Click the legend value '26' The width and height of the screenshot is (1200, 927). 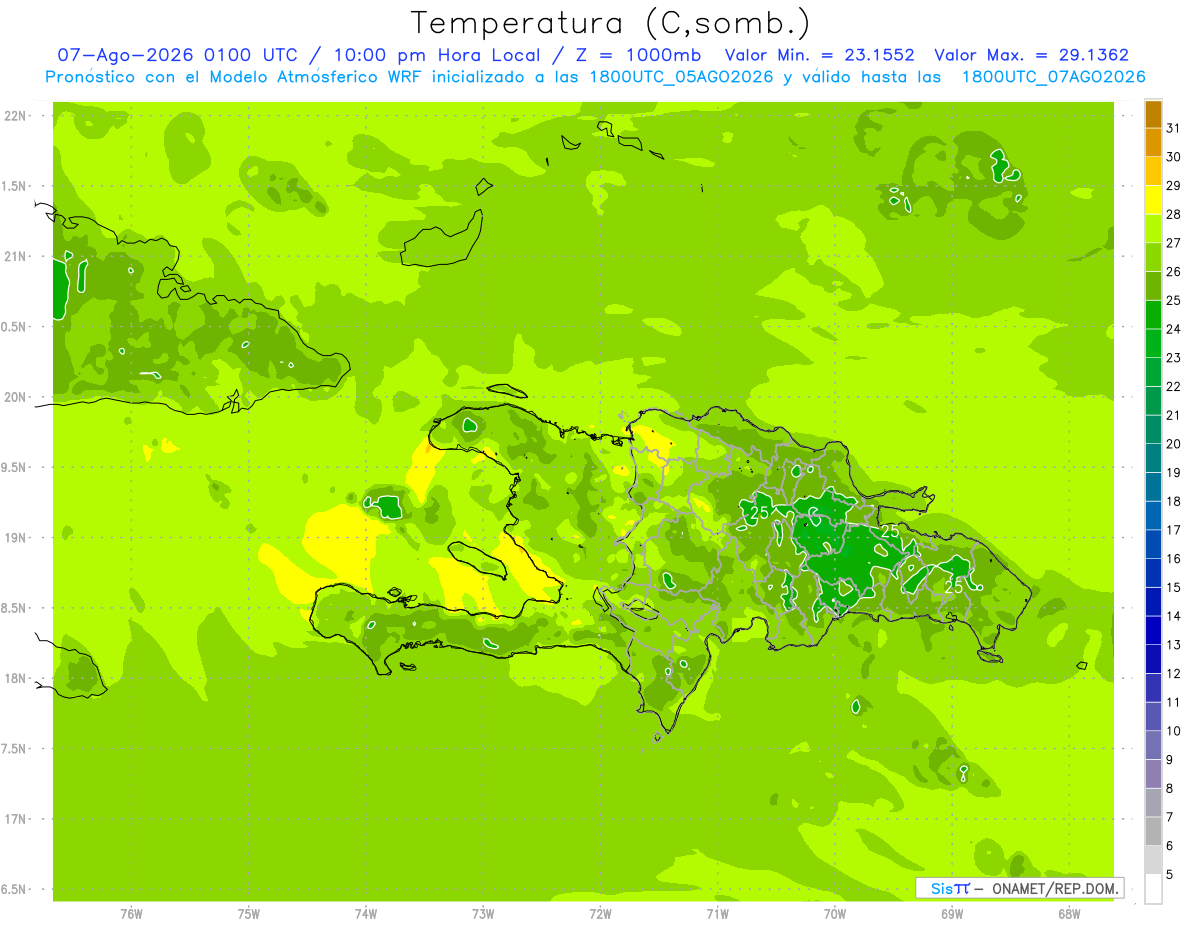(1173, 271)
